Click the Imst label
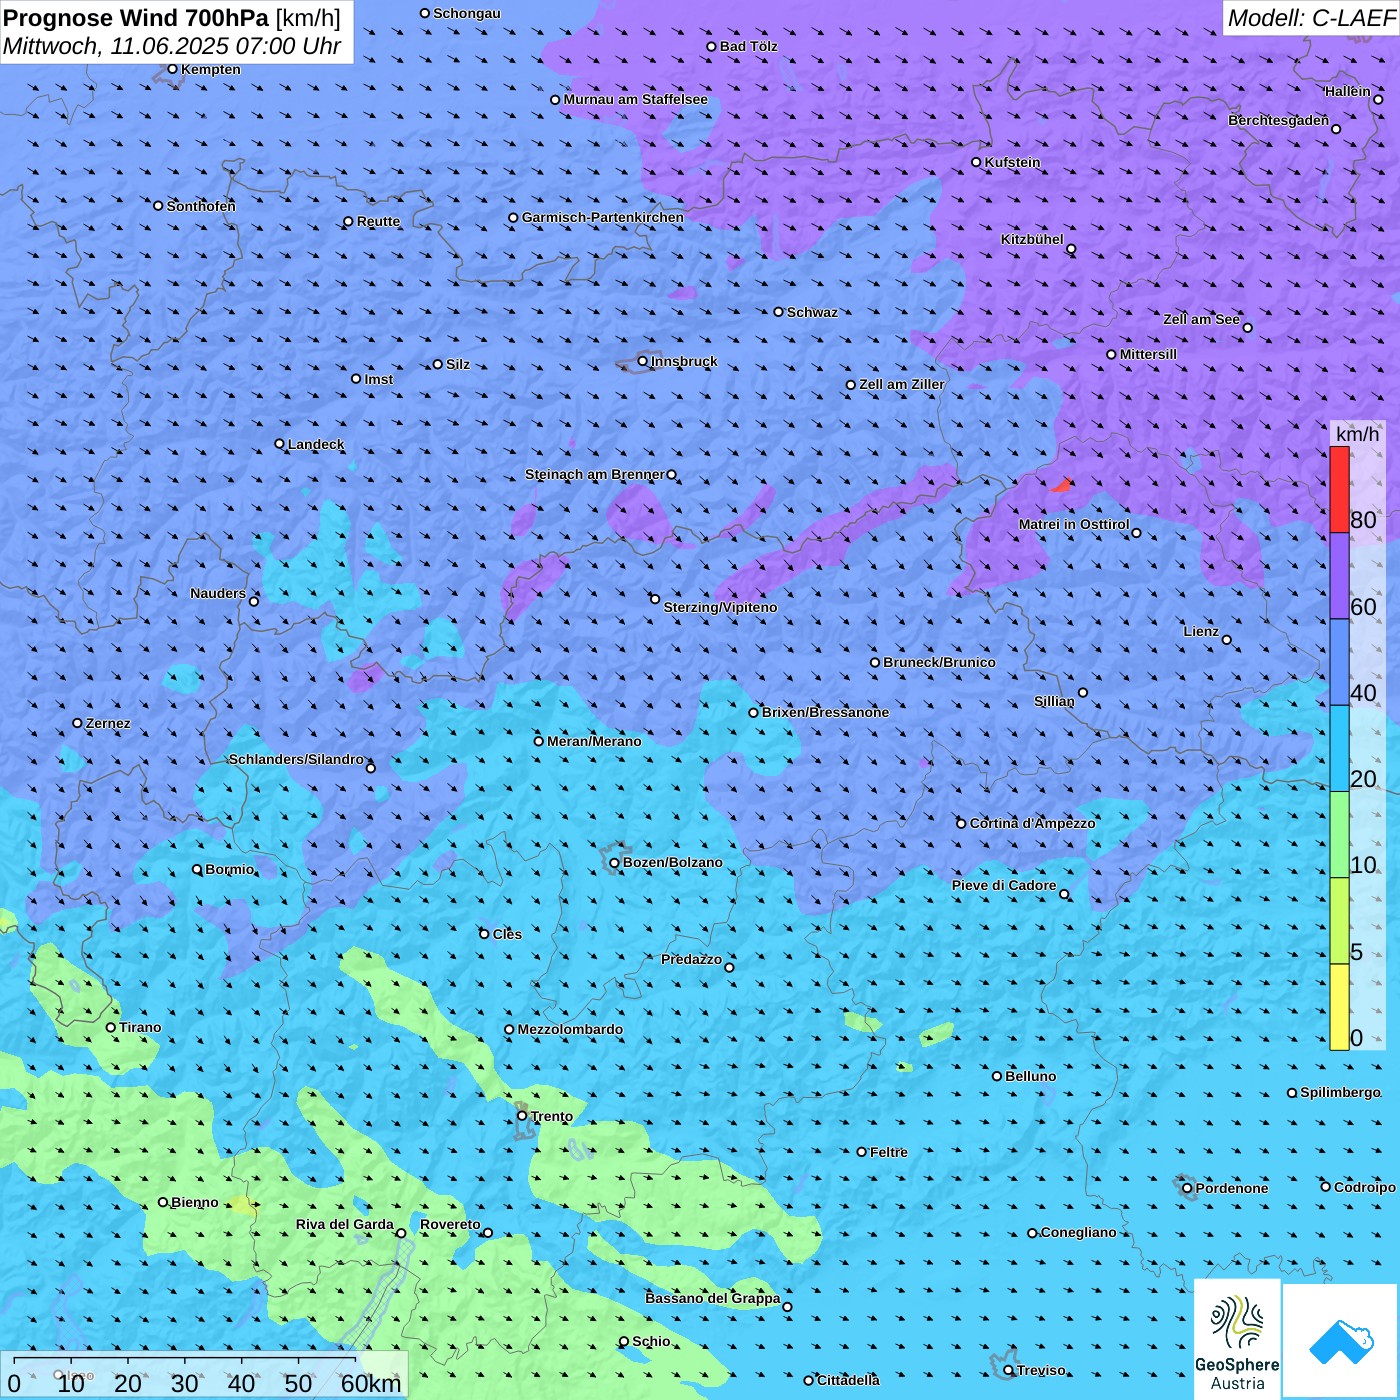 coord(379,379)
